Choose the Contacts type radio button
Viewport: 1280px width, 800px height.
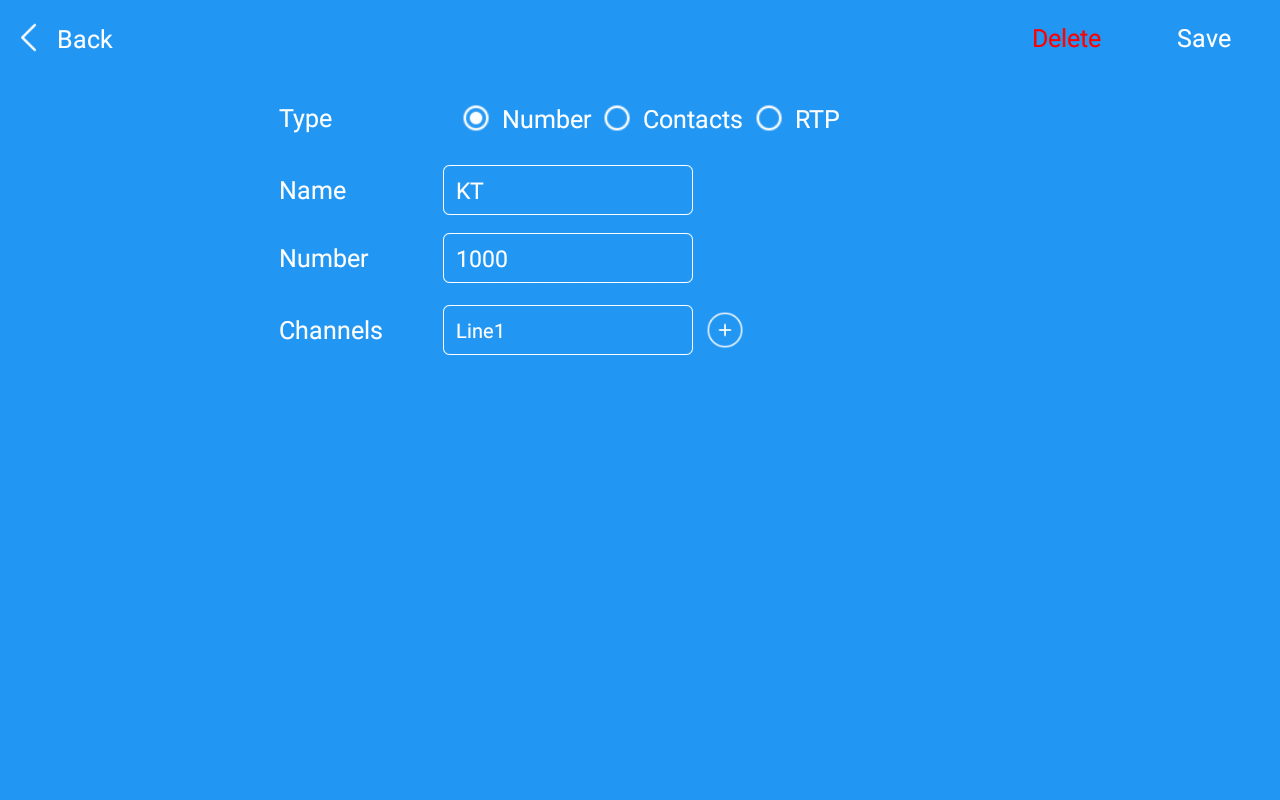coord(617,119)
